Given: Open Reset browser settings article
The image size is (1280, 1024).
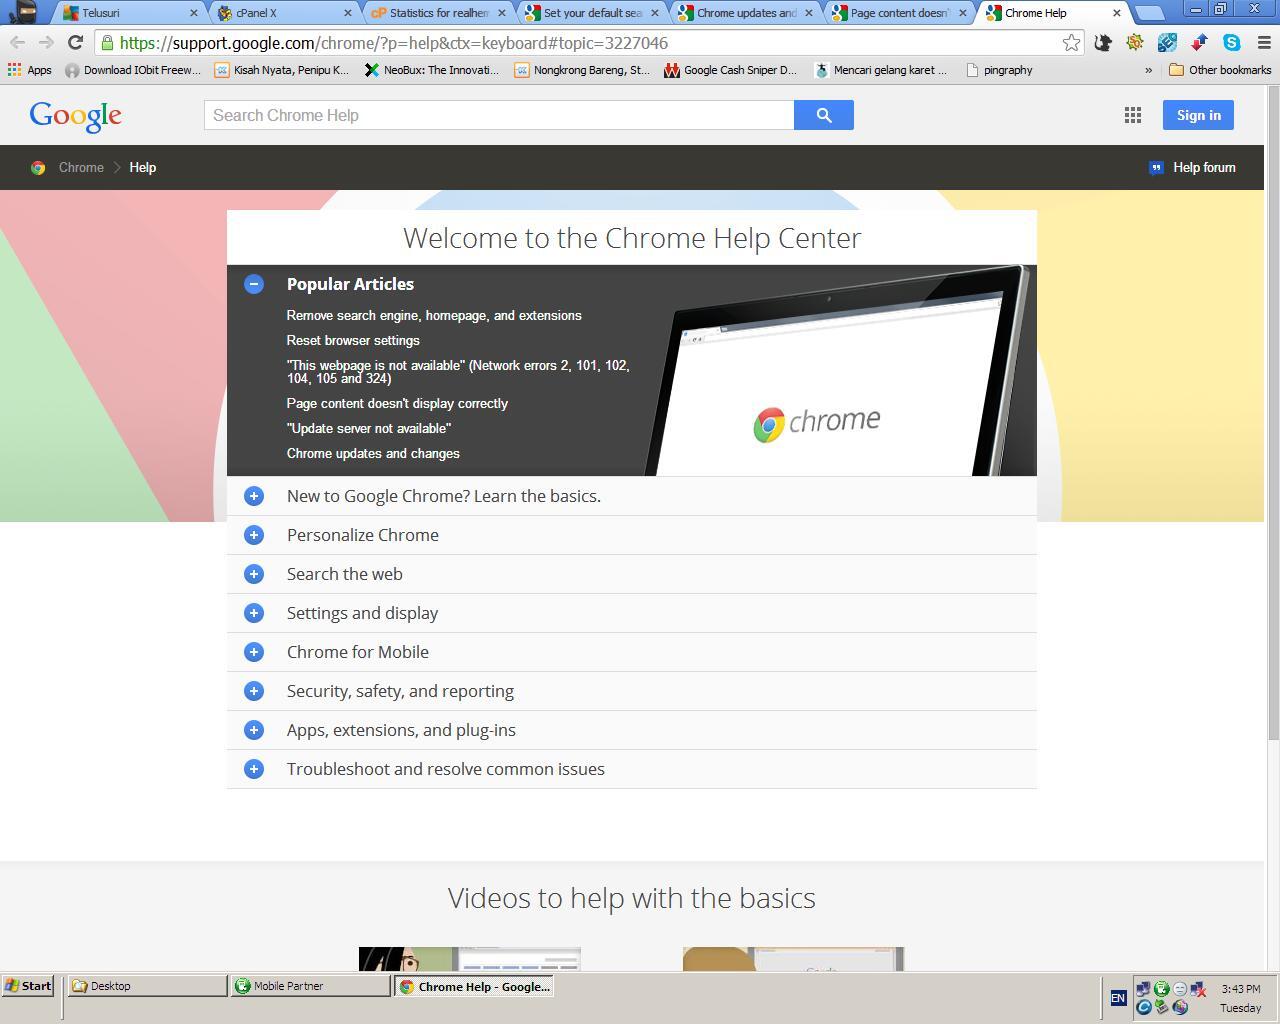Looking at the screenshot, I should pos(353,340).
